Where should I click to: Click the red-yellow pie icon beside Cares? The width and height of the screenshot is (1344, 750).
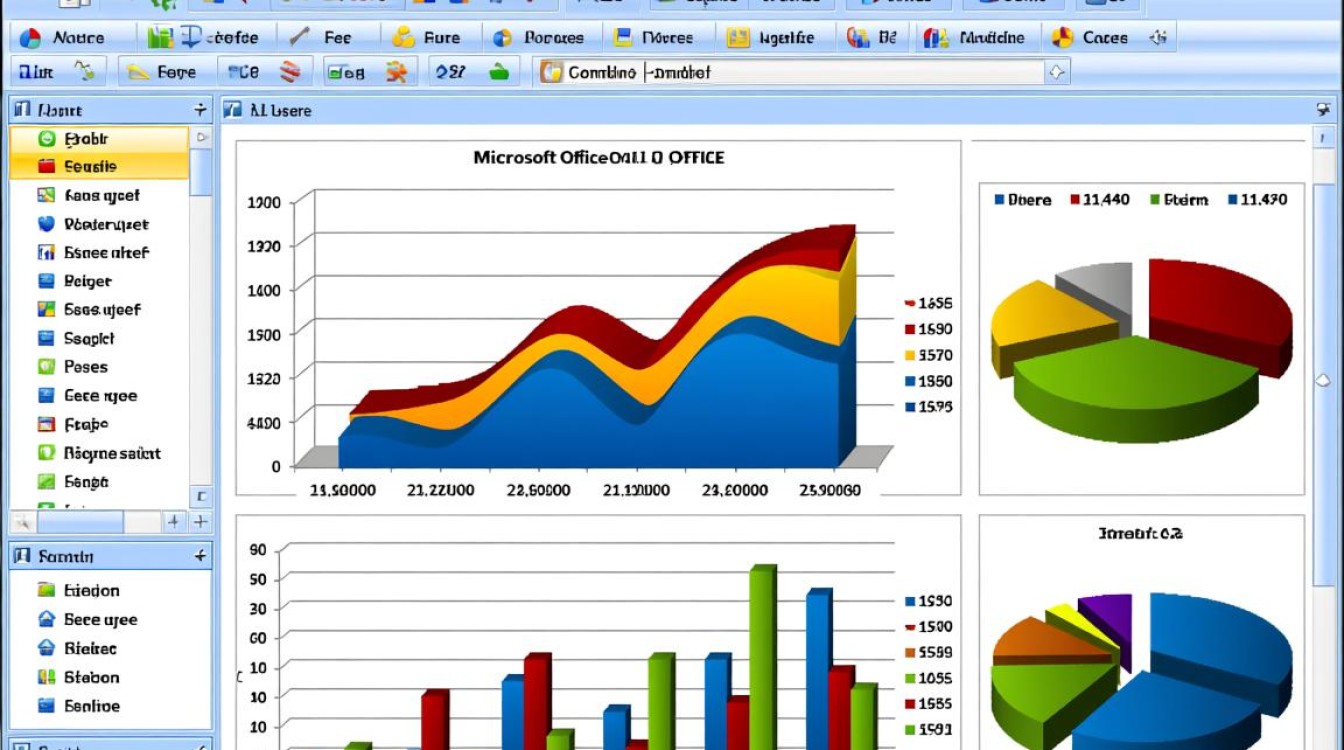pos(1062,38)
